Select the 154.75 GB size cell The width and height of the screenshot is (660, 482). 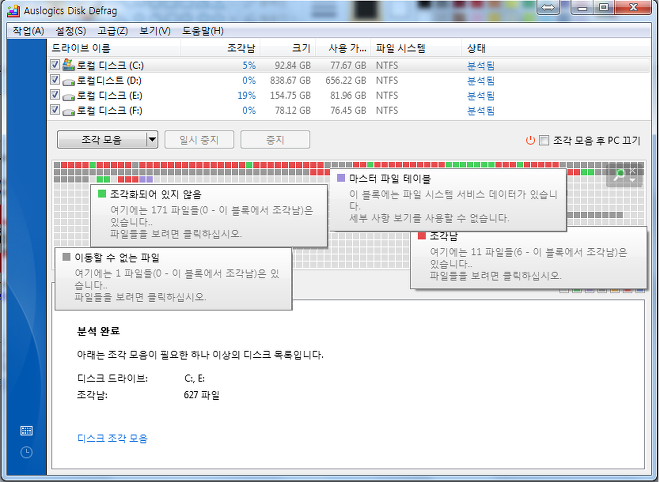pos(290,96)
